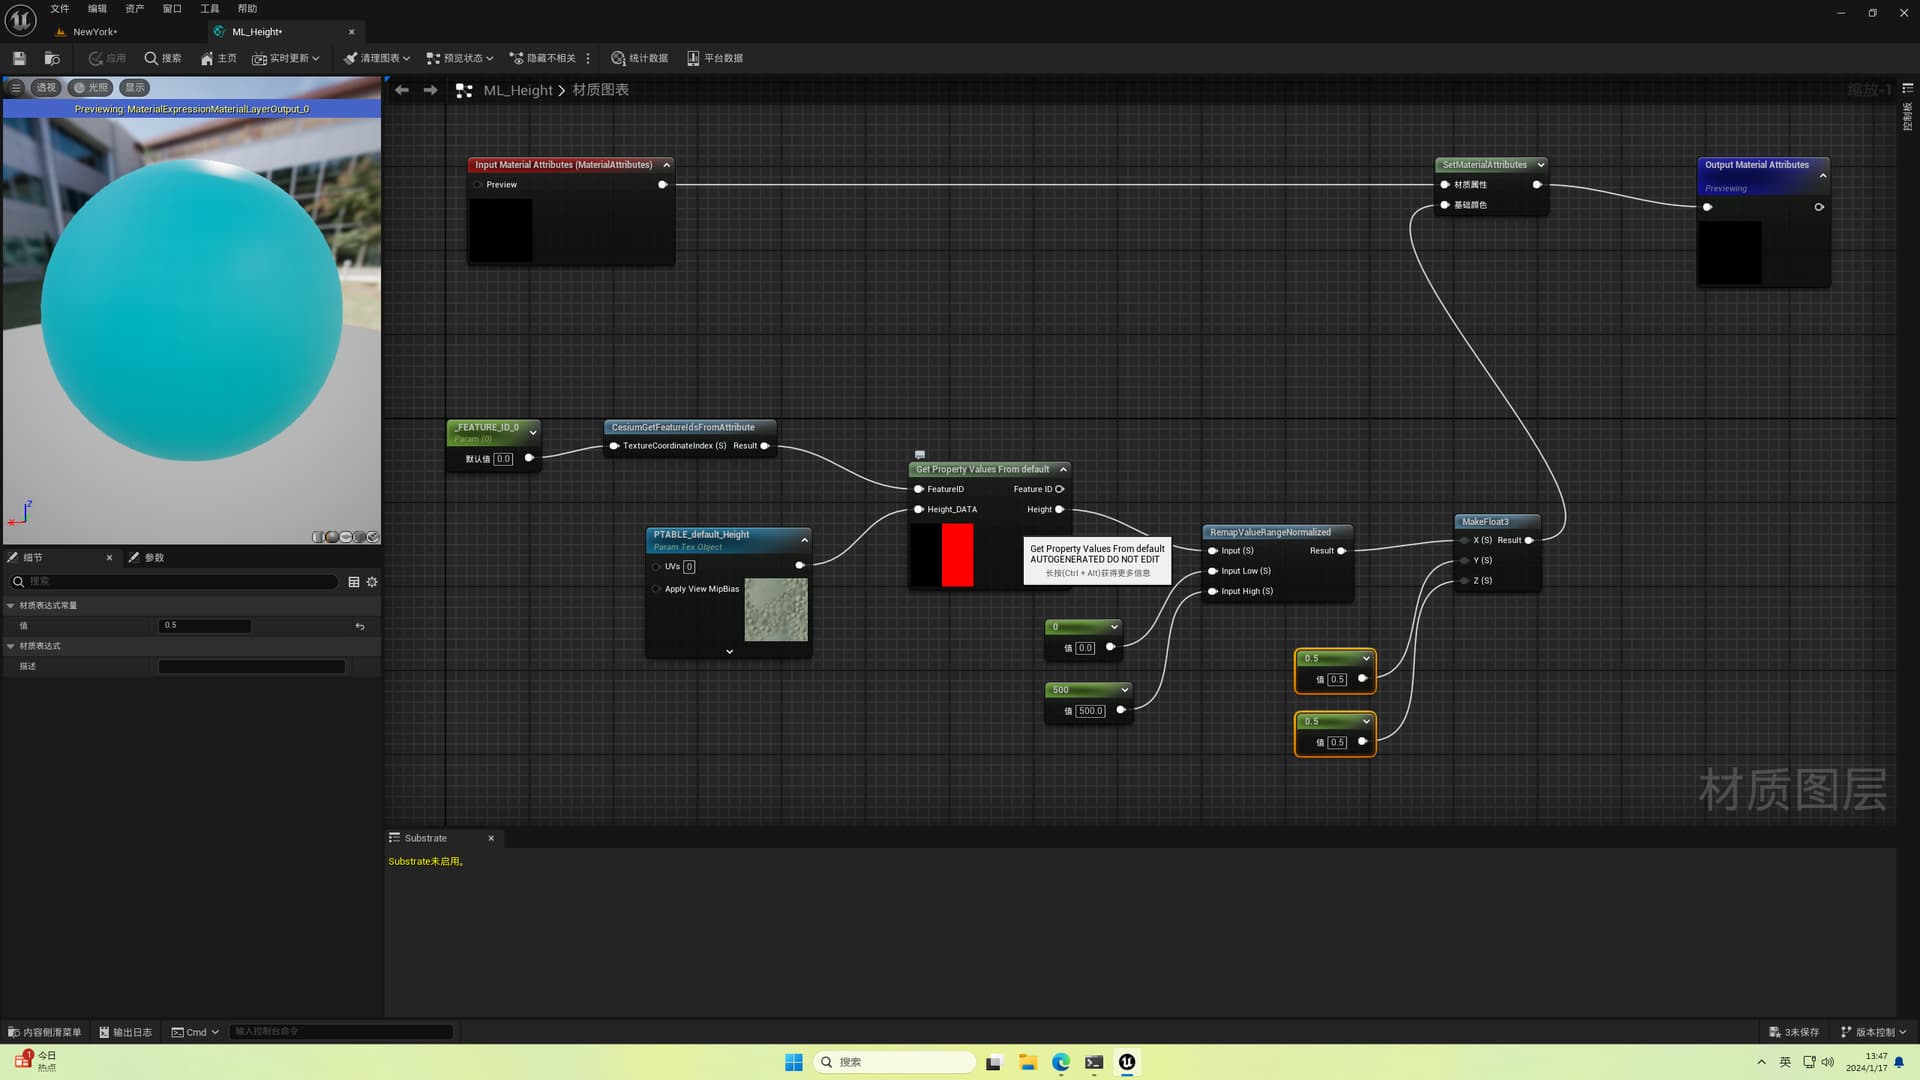Click the 输出日志 output log button
This screenshot has height=1080, width=1920.
coord(125,1032)
